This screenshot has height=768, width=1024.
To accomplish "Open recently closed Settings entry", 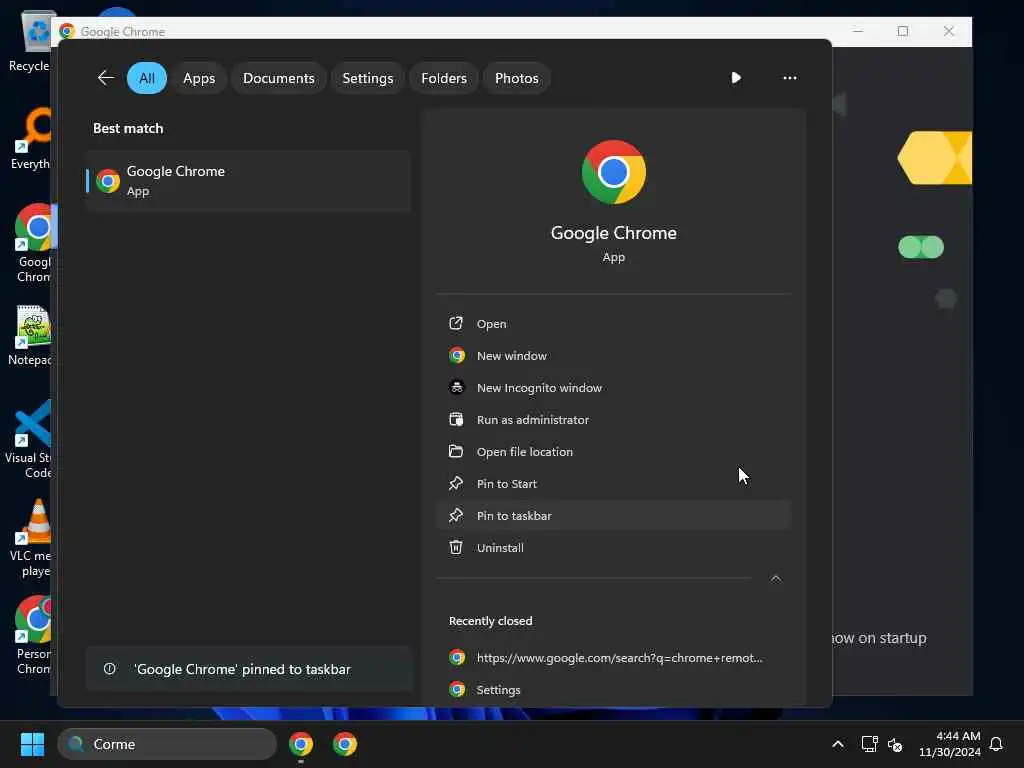I will point(613,690).
